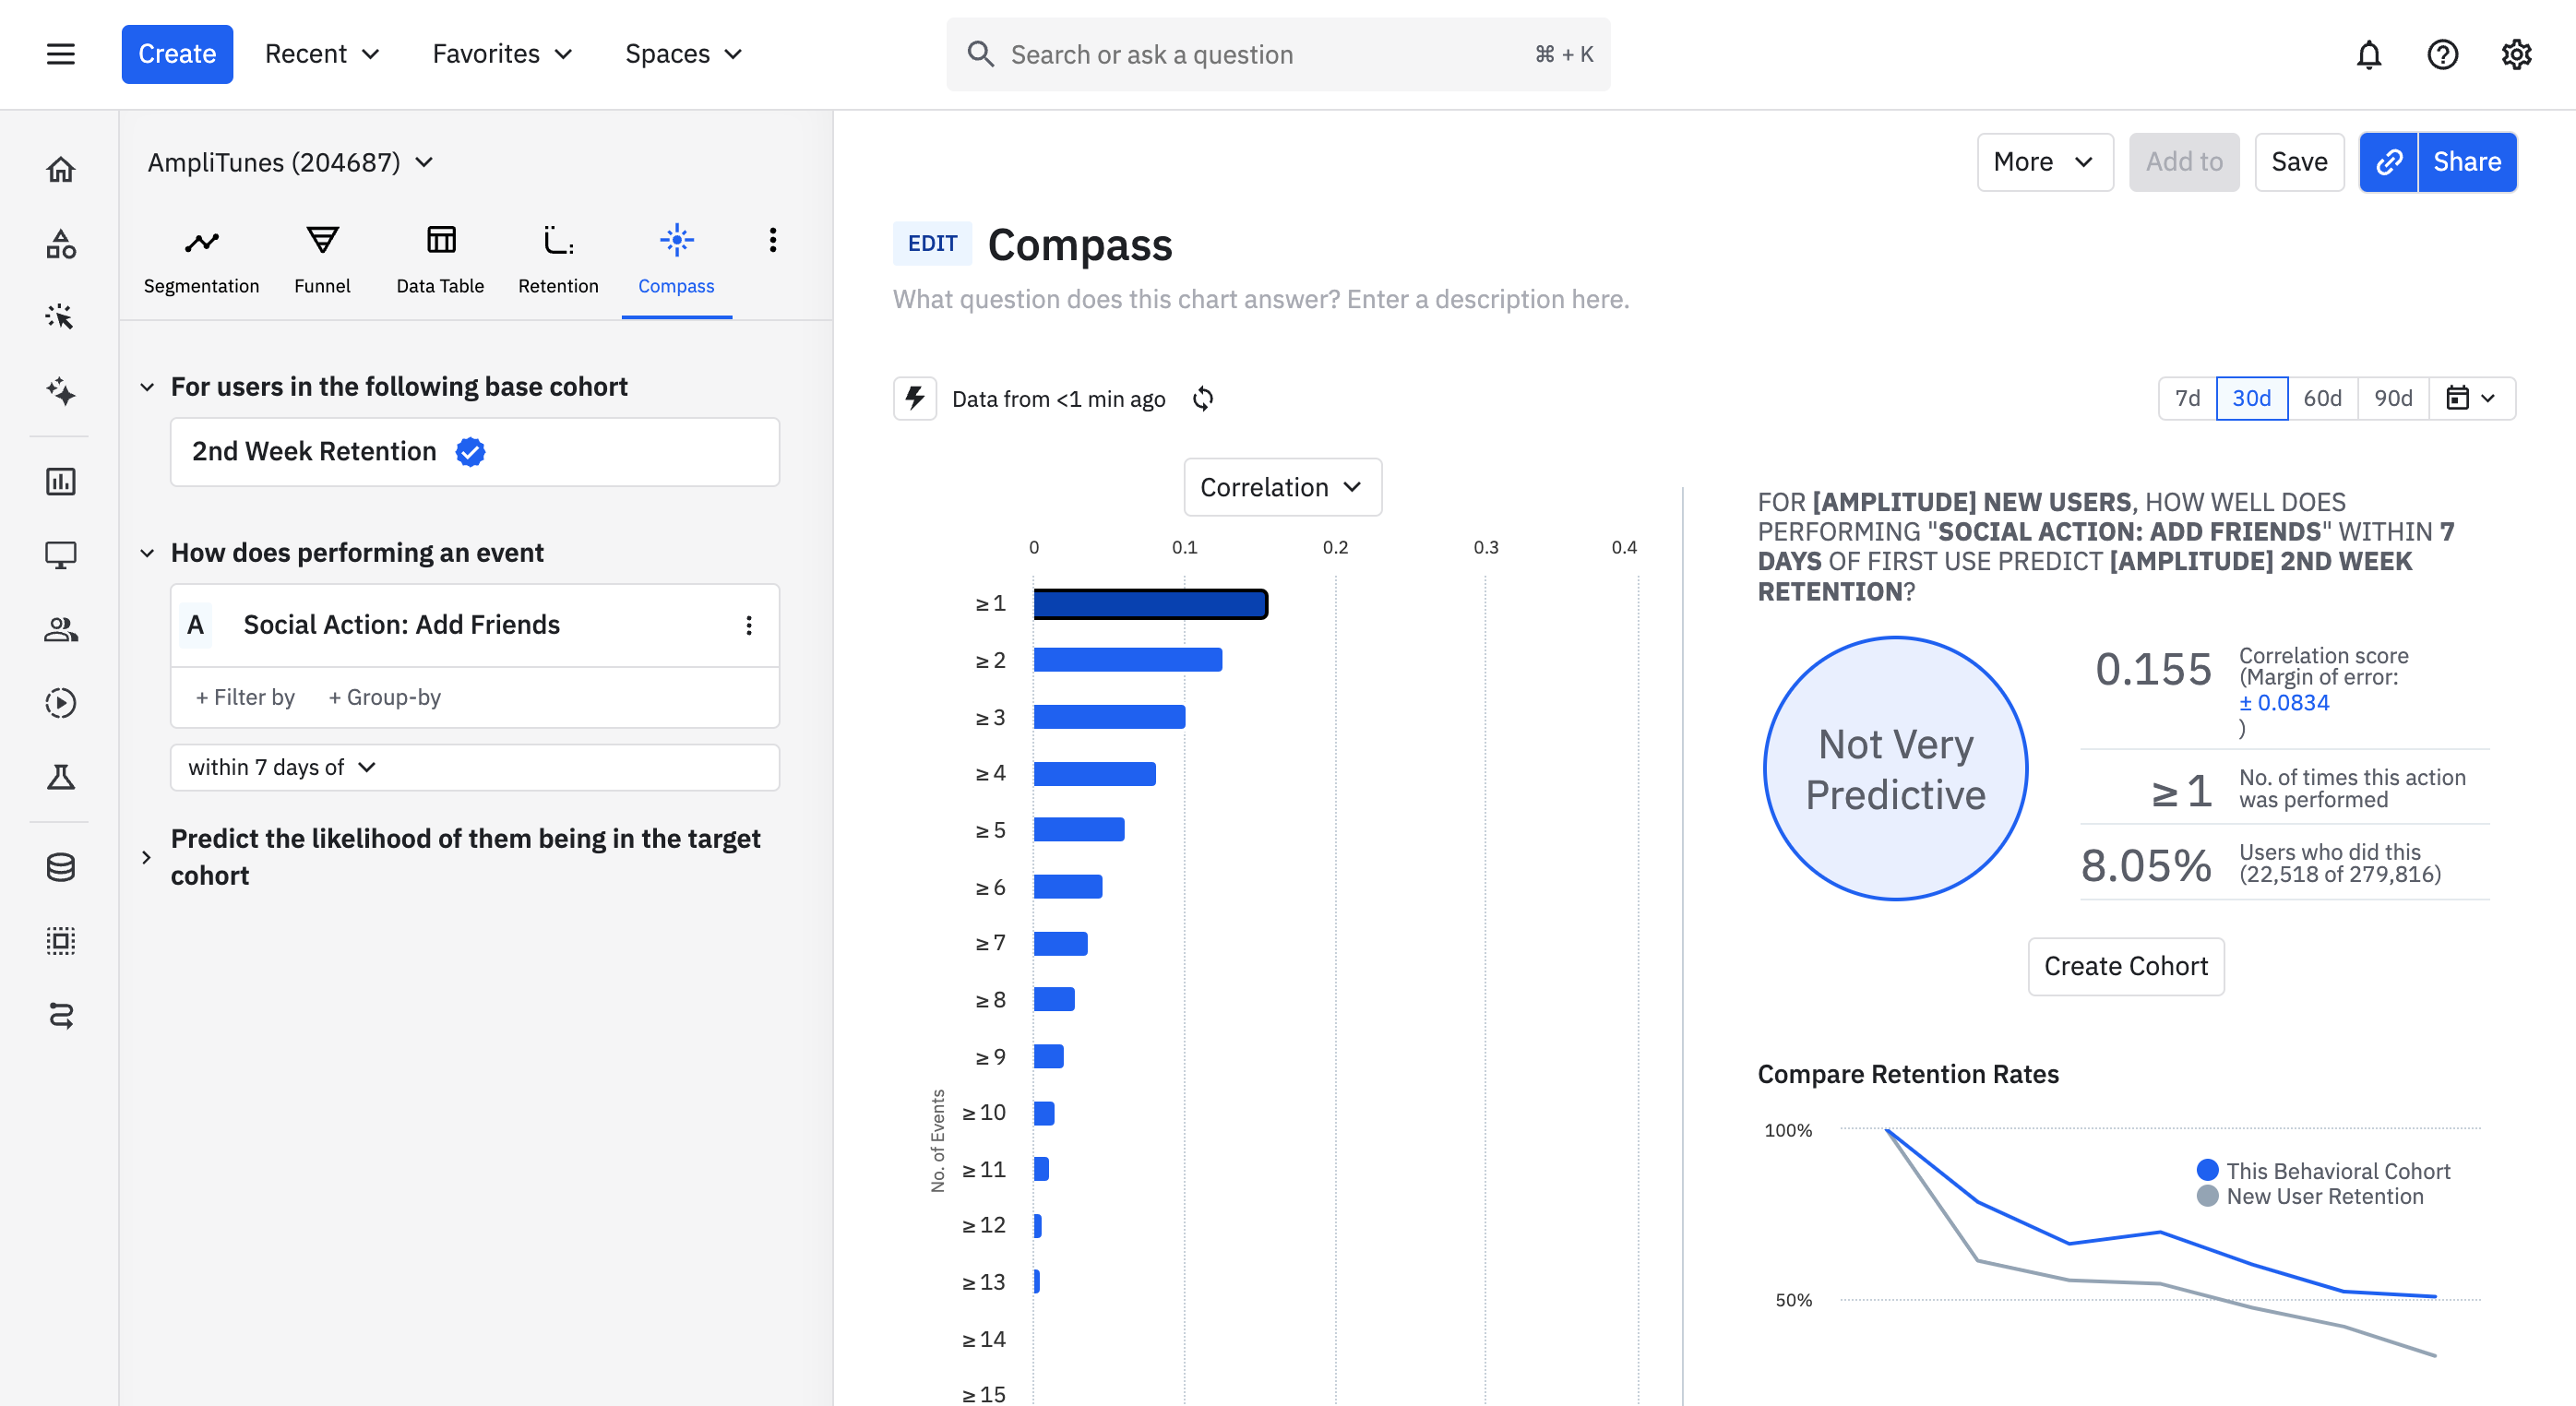Image resolution: width=2576 pixels, height=1406 pixels.
Task: Click the copy link icon beside Share
Action: click(2388, 162)
